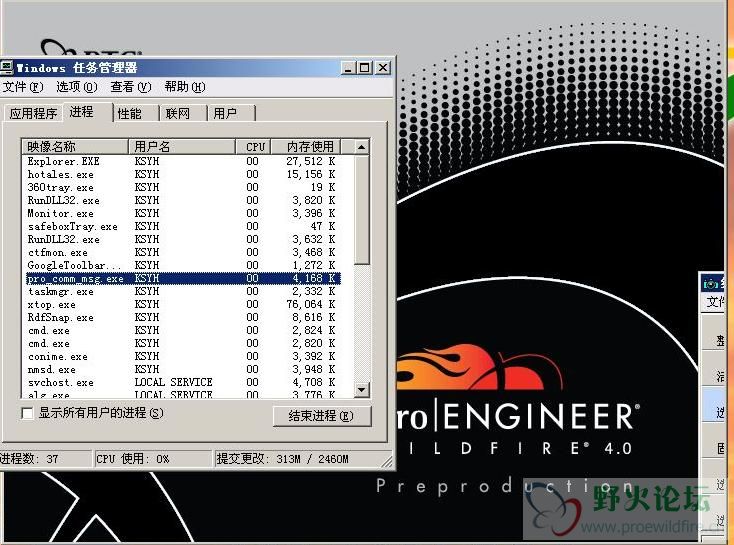Screen dimensions: 734x545
Task: Click the CPU 使用: 0% status entry
Action: 153,459
